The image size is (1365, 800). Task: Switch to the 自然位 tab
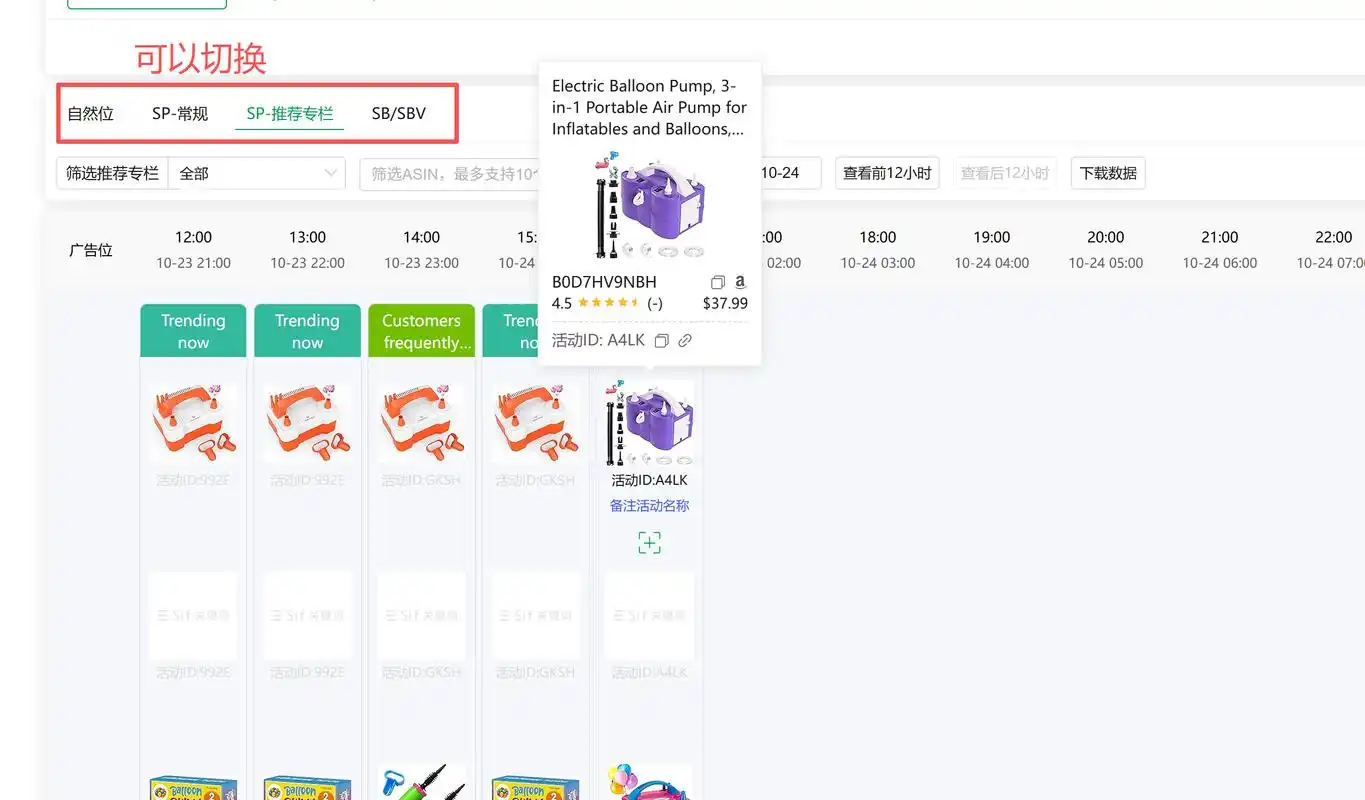point(90,113)
